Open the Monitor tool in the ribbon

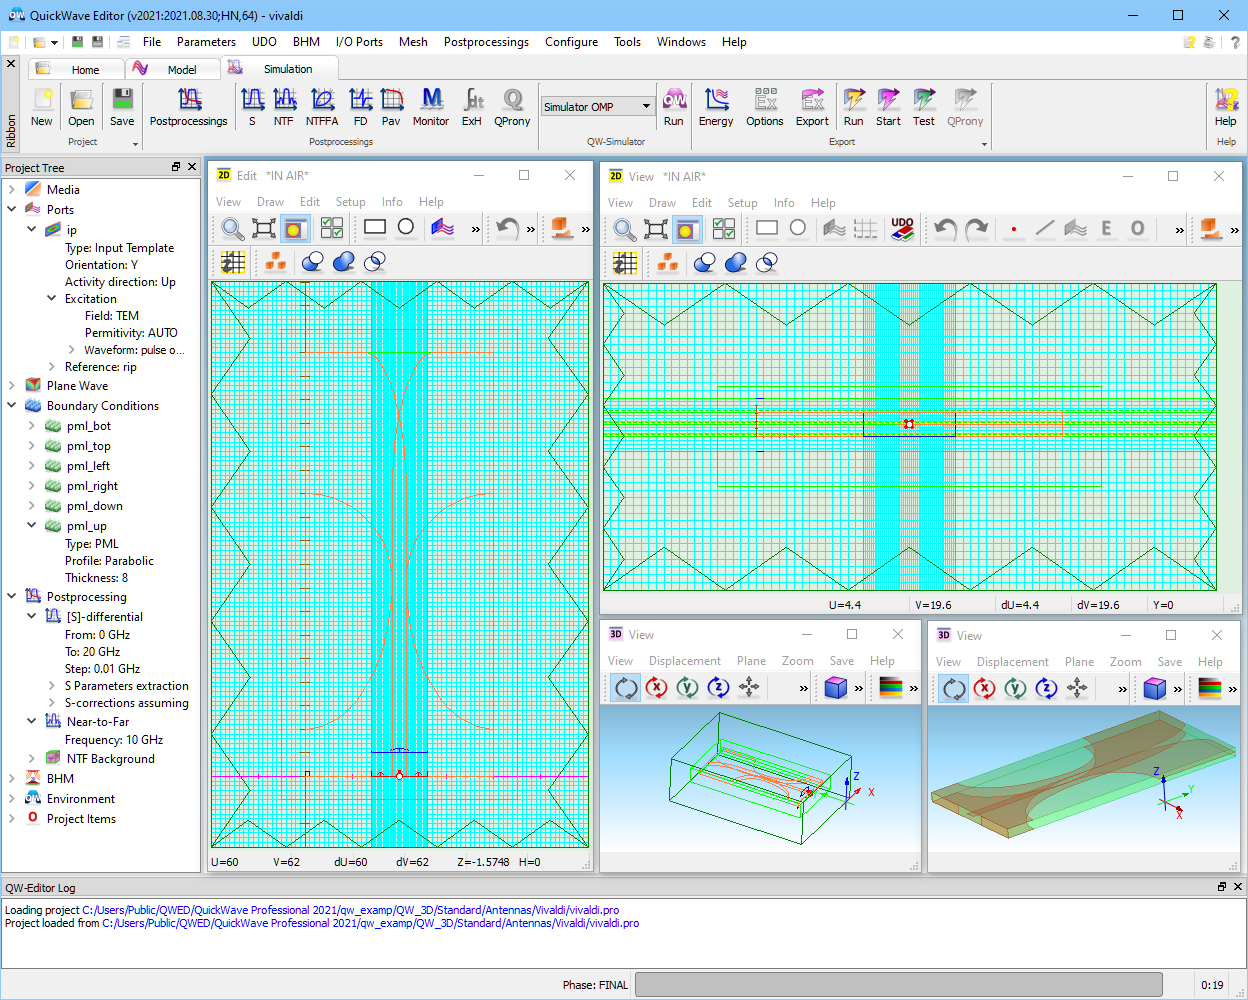(x=431, y=108)
